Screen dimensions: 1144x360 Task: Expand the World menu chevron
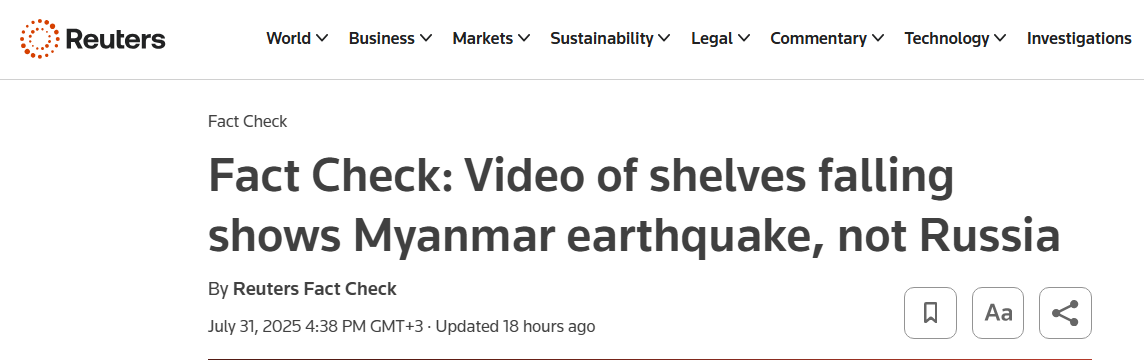pos(322,39)
